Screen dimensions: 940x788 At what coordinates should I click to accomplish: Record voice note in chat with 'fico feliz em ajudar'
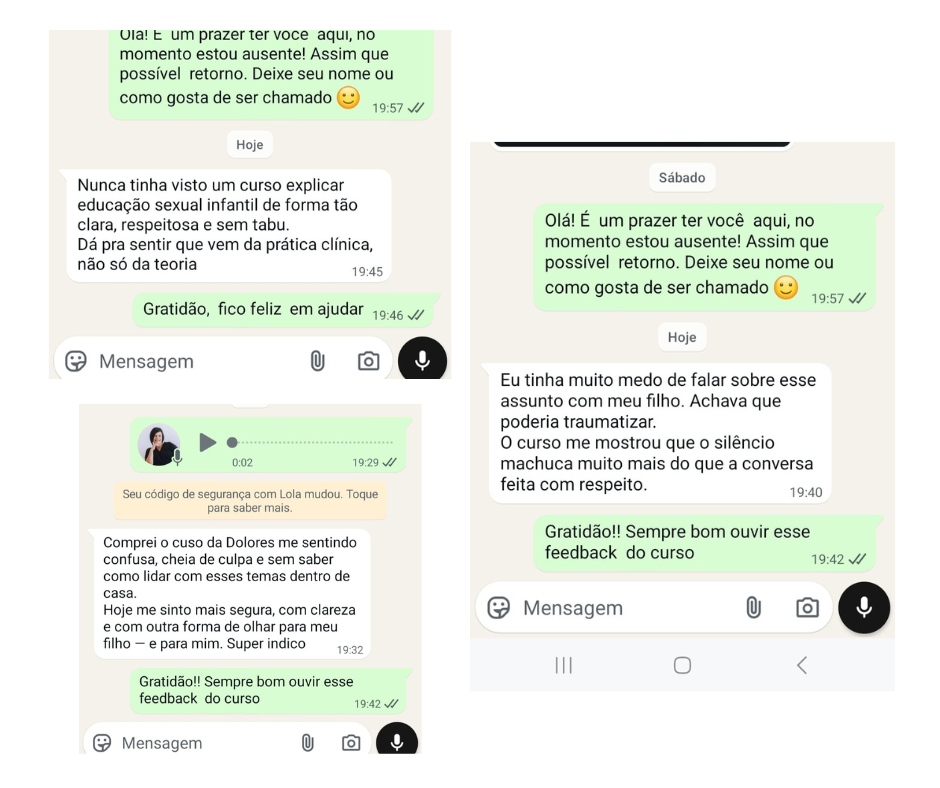422,360
